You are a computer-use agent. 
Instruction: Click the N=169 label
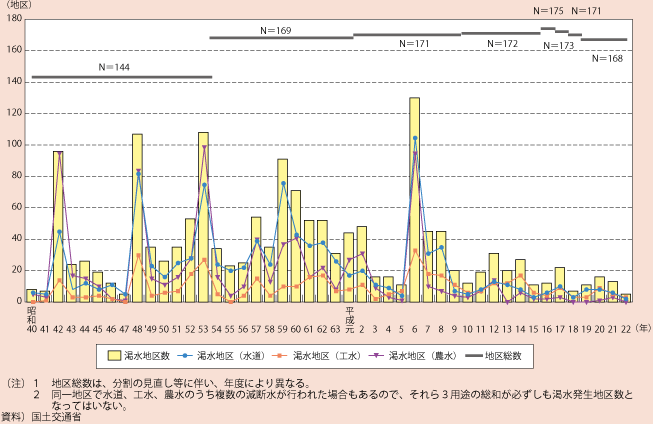click(276, 30)
